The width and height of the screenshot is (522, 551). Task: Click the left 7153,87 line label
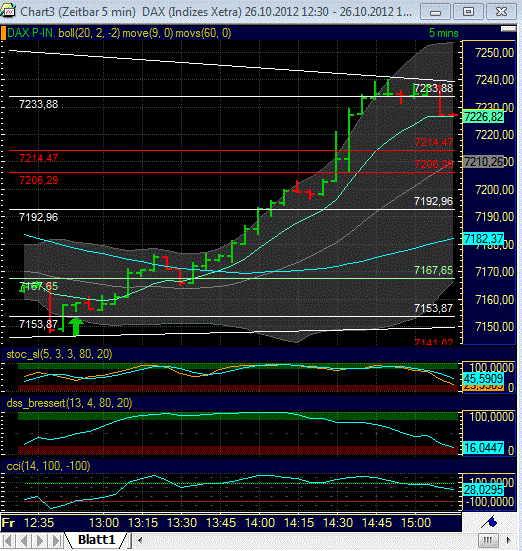39,324
